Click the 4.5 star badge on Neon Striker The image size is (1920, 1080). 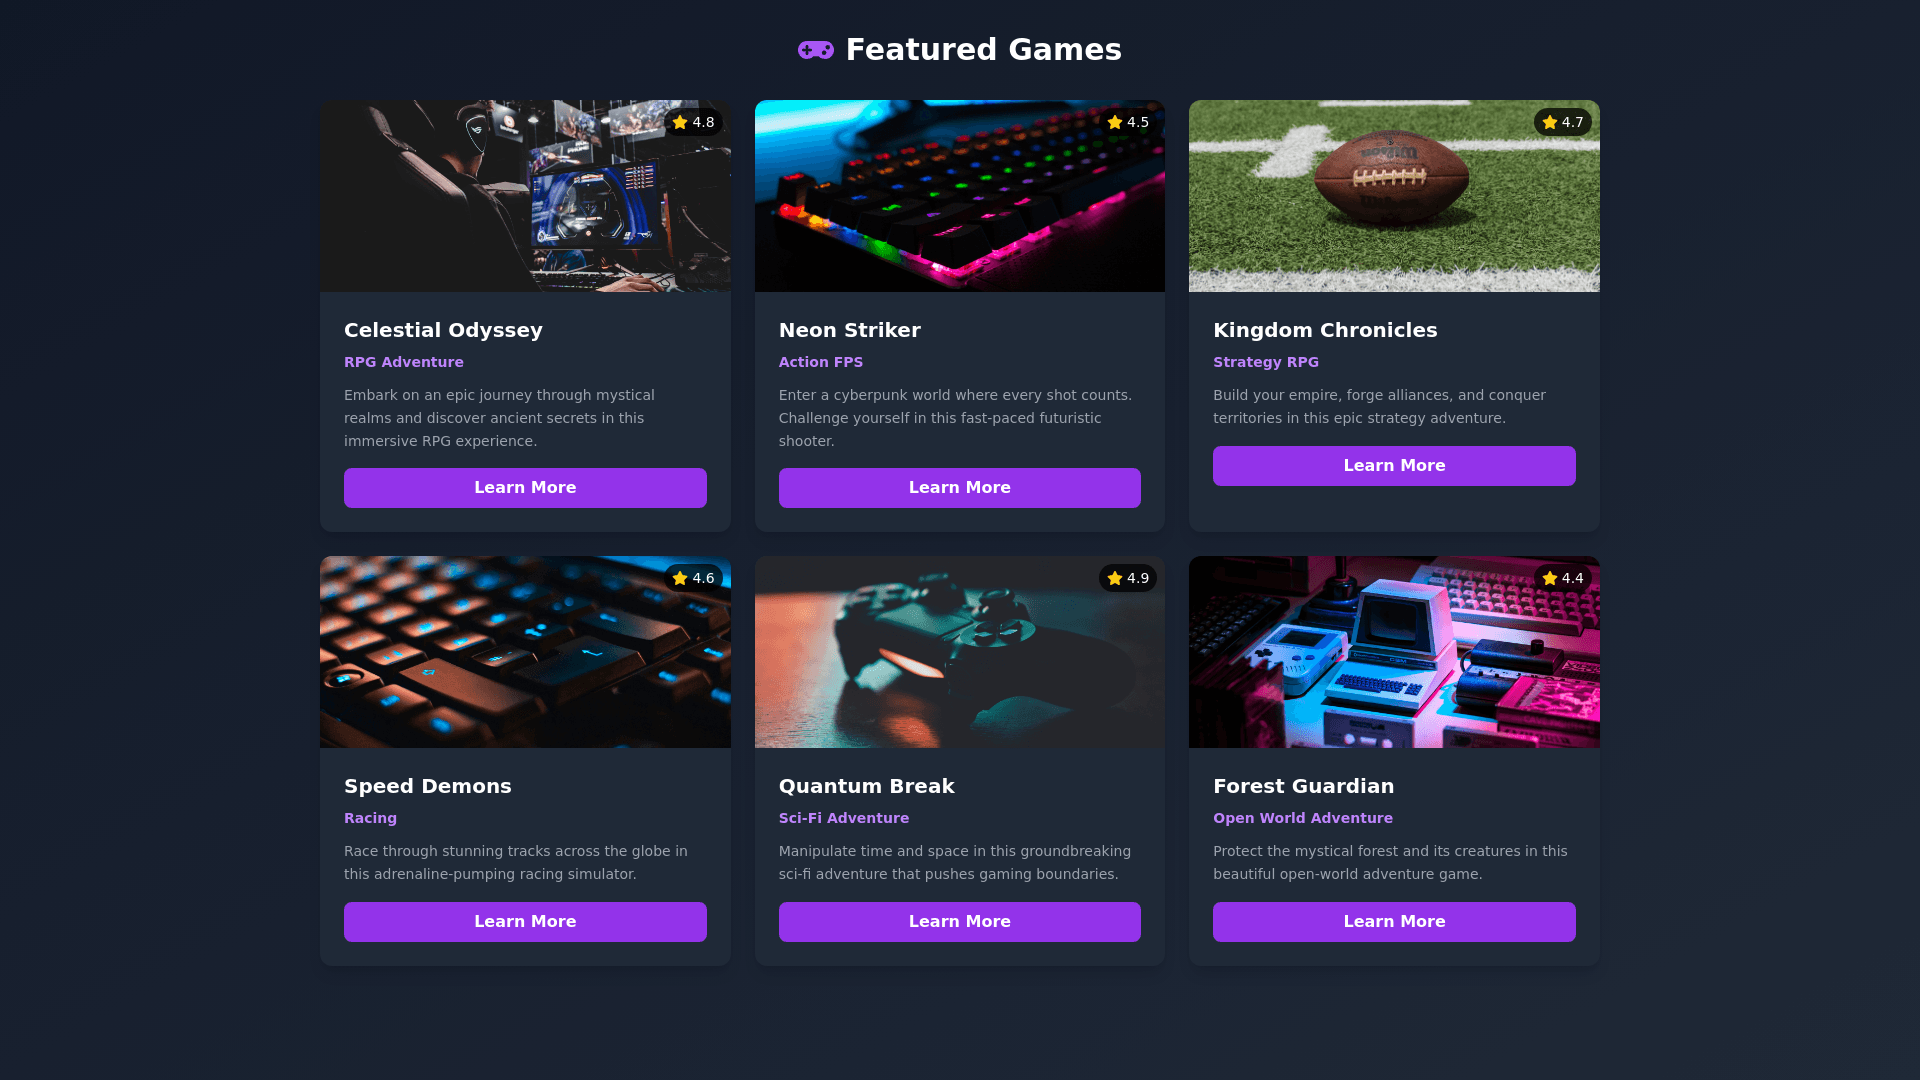[x=1128, y=122]
